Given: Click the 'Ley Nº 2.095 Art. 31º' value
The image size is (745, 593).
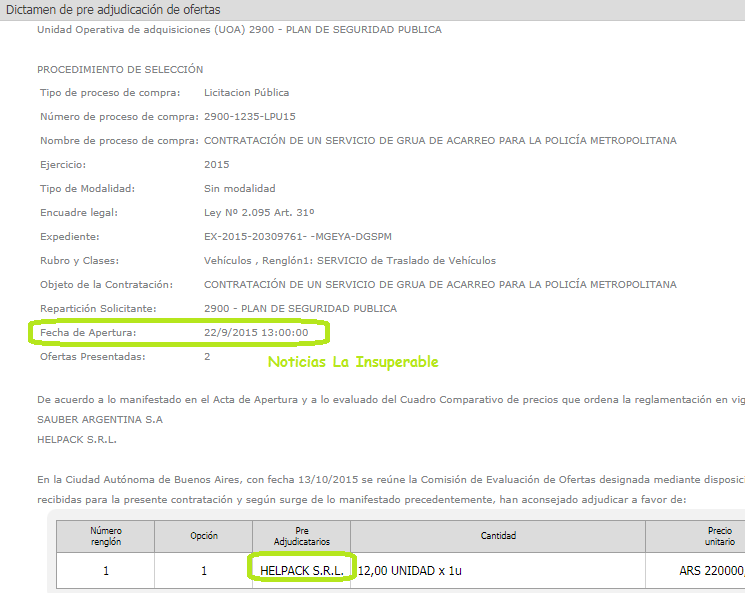Looking at the screenshot, I should point(259,213).
